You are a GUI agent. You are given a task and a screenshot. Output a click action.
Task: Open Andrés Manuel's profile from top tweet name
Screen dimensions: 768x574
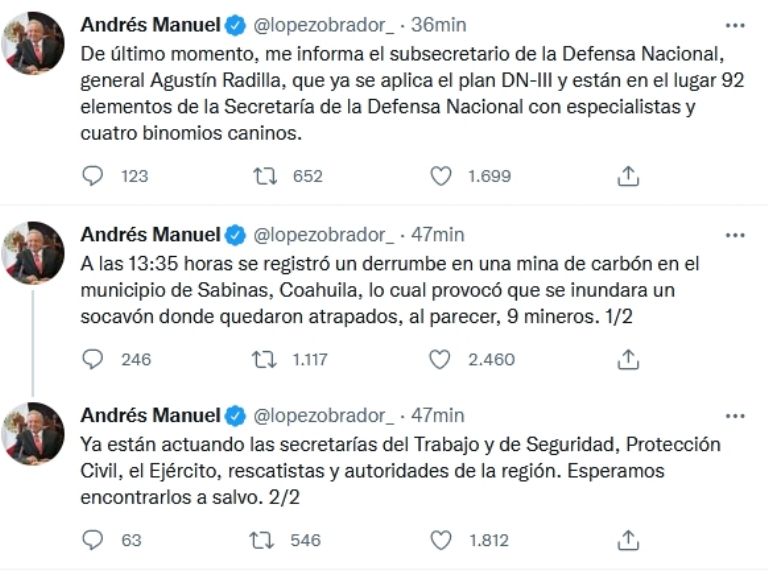tap(150, 24)
